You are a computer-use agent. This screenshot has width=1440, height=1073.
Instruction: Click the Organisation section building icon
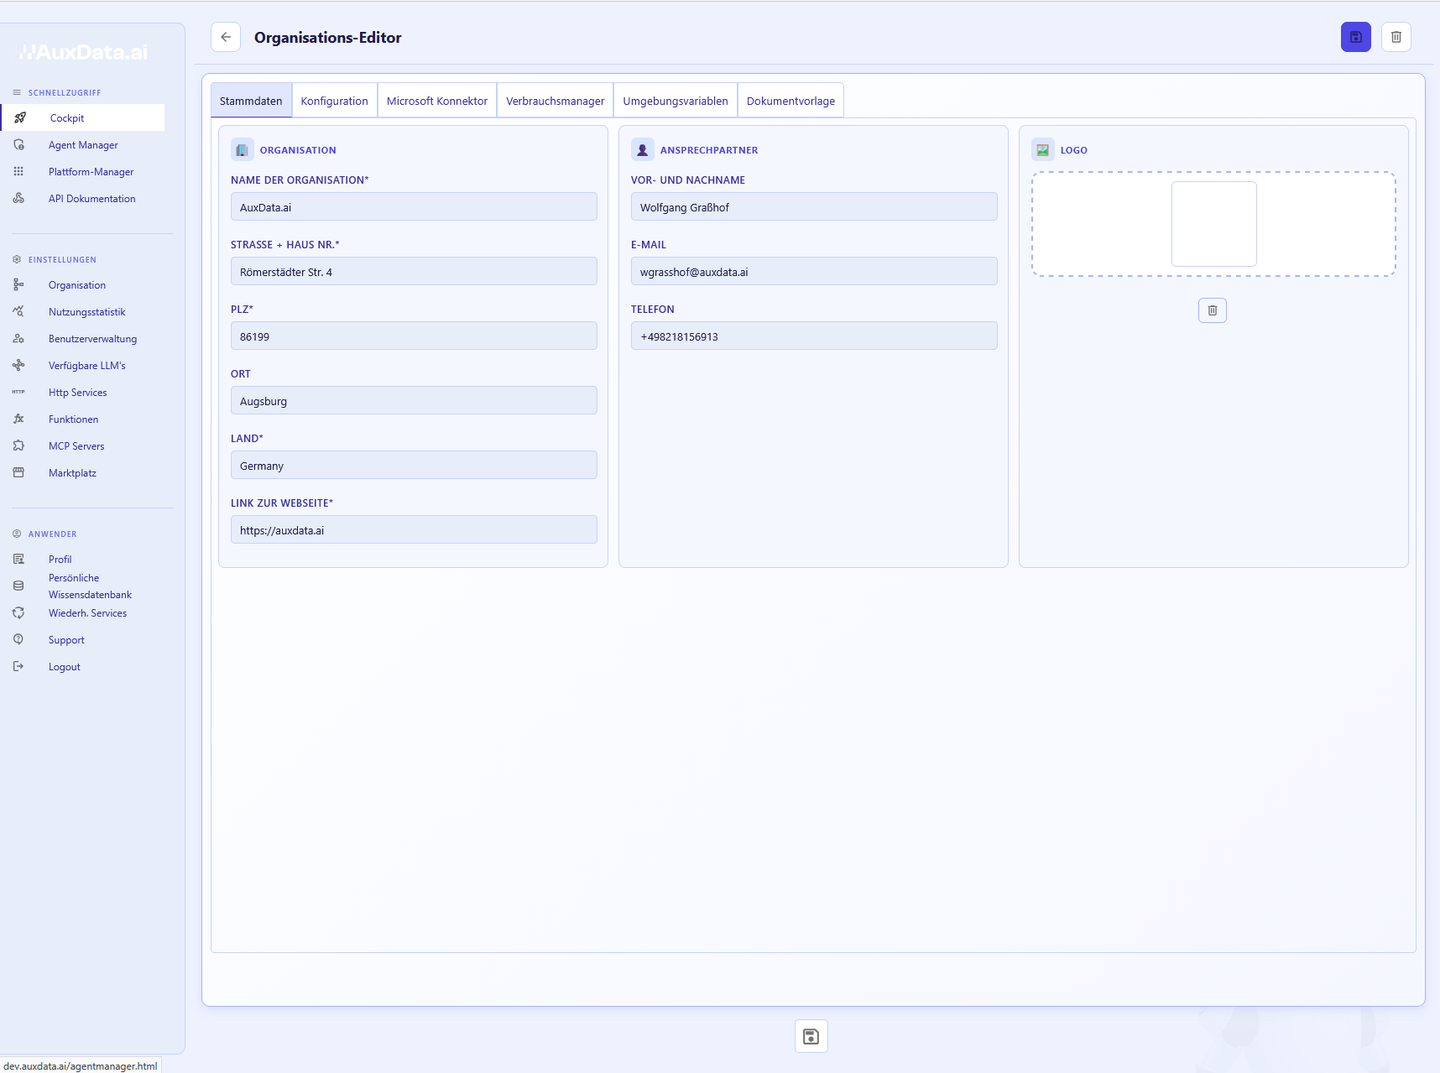[x=242, y=150]
